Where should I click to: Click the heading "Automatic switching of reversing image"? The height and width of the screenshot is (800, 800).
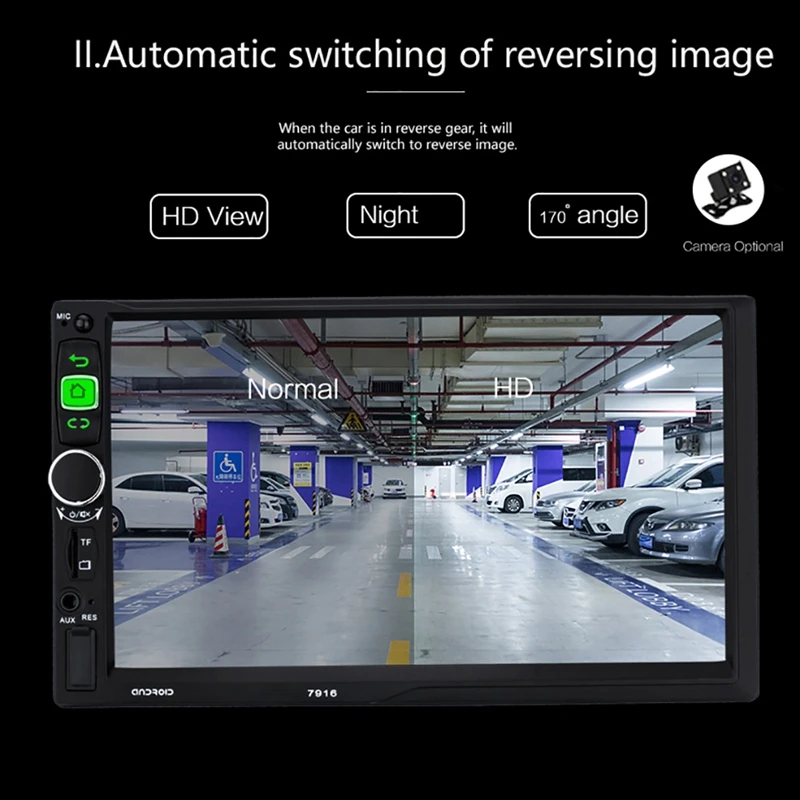[423, 55]
